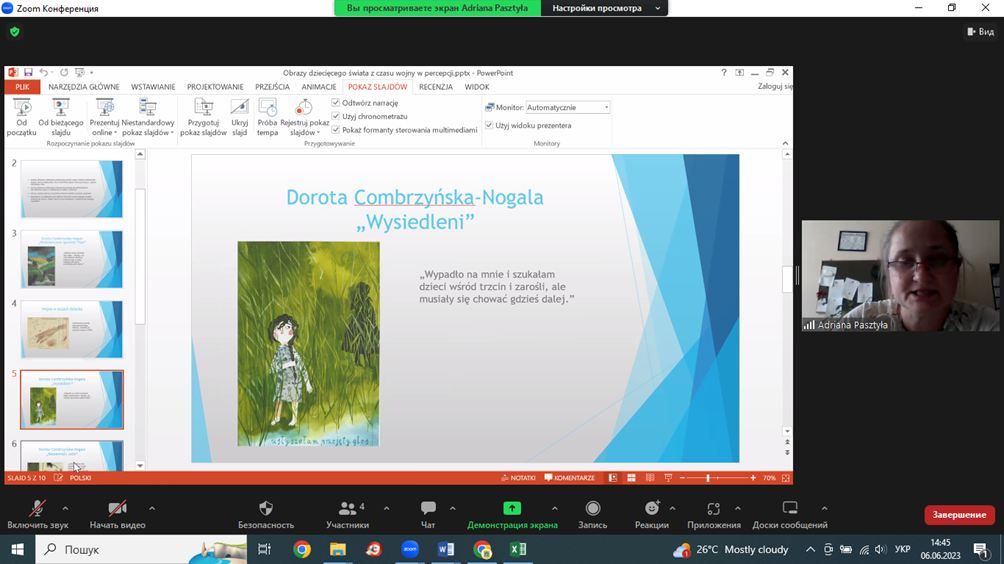Open Настройки просмотра dropdown
1004x564 pixels.
click(x=604, y=8)
